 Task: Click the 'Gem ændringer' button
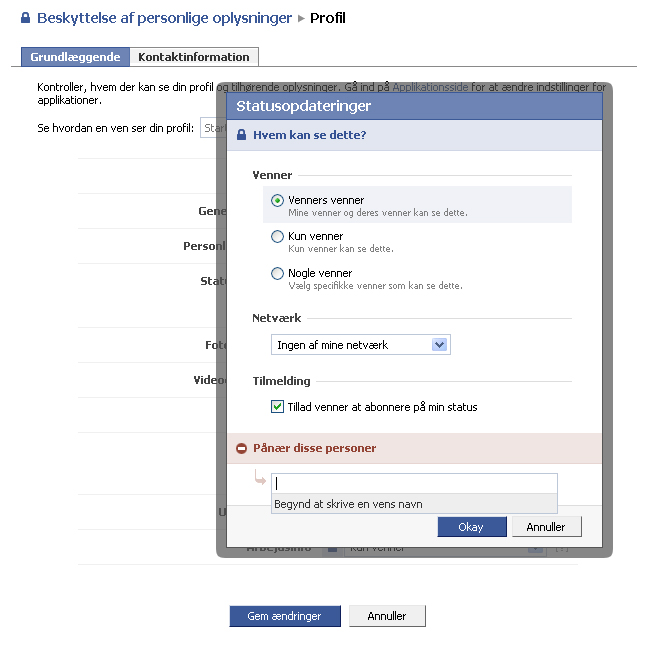point(285,616)
